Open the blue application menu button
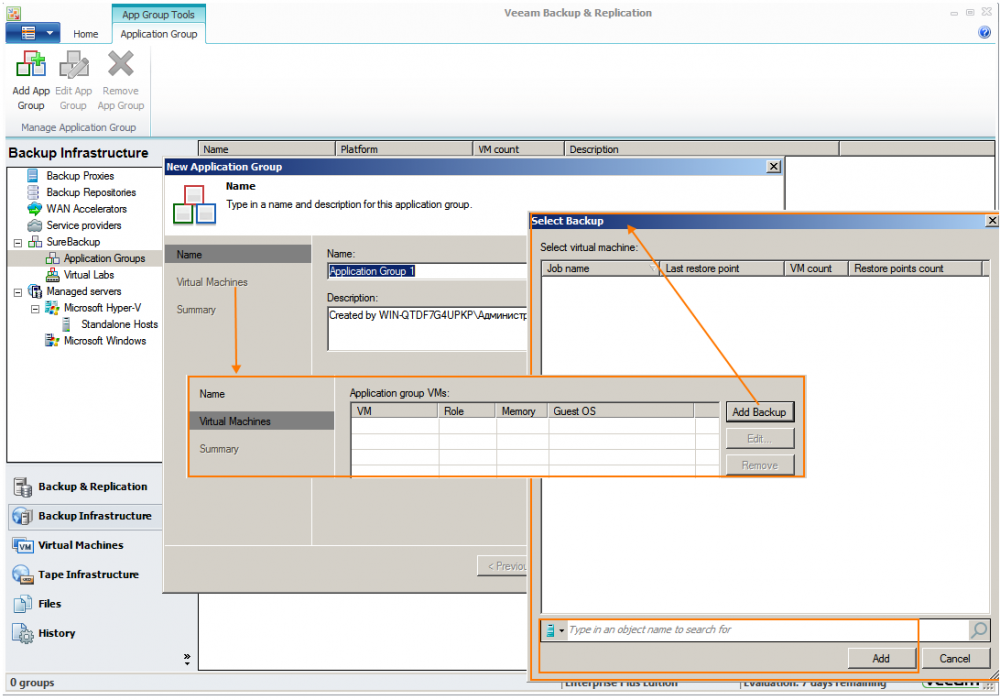Image resolution: width=1000 pixels, height=700 pixels. coord(33,33)
